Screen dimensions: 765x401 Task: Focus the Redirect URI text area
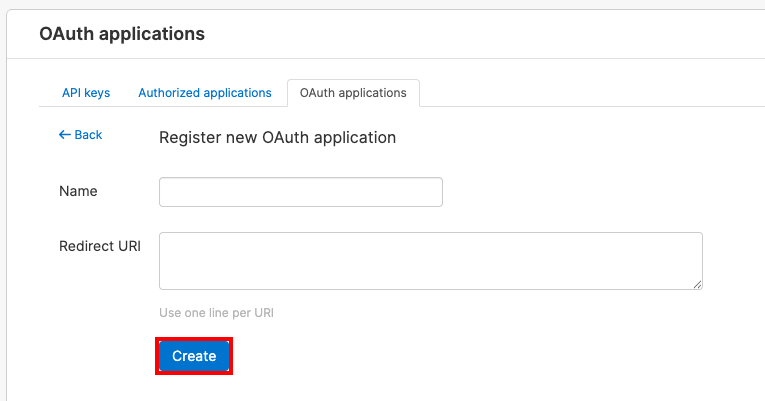click(x=431, y=261)
